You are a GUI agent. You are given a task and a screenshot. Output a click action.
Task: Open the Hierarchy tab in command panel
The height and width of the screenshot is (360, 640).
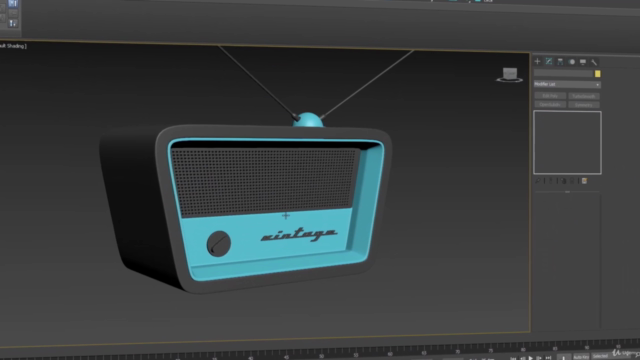coord(560,62)
